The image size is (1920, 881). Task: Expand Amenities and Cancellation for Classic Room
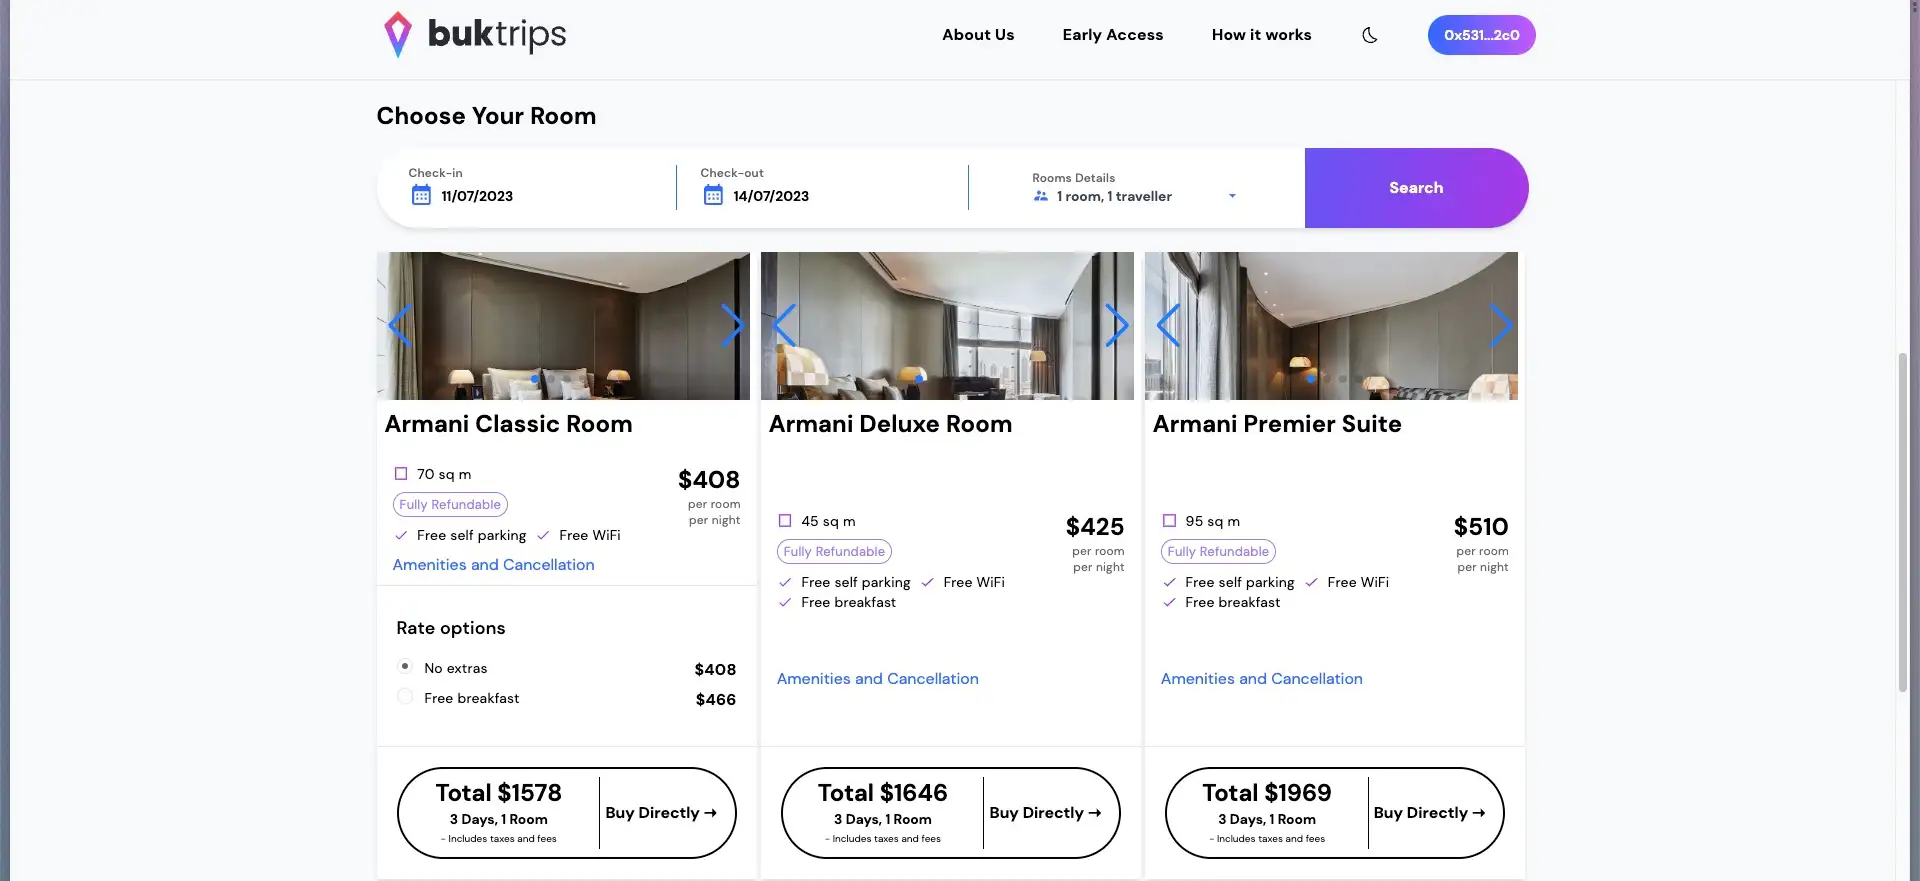(x=493, y=565)
